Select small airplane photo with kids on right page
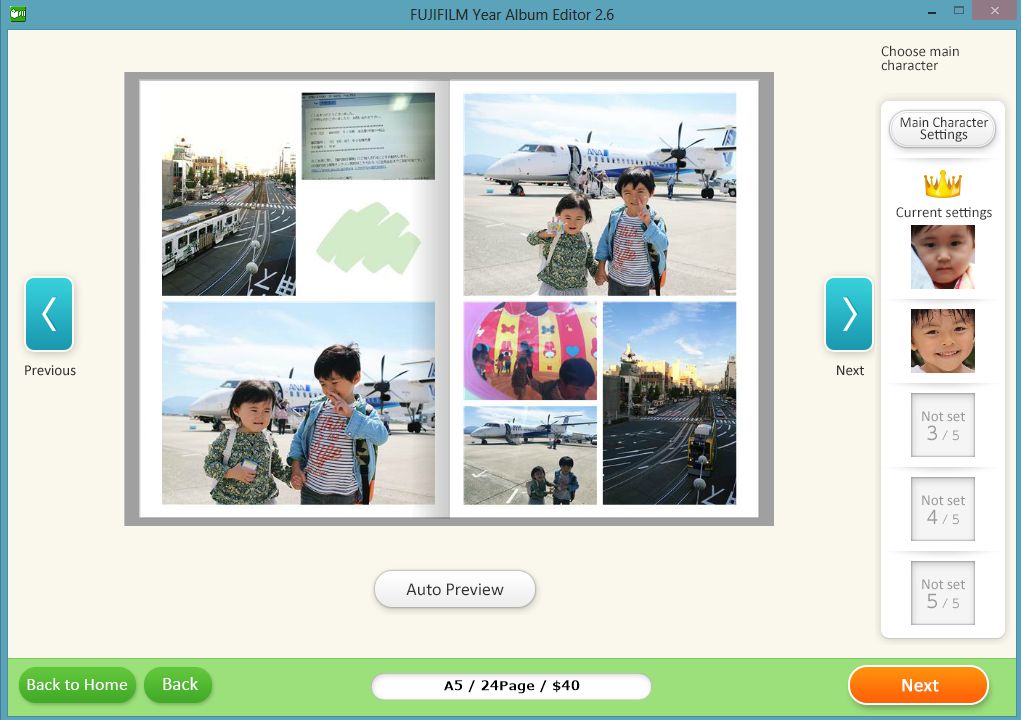 [530, 456]
